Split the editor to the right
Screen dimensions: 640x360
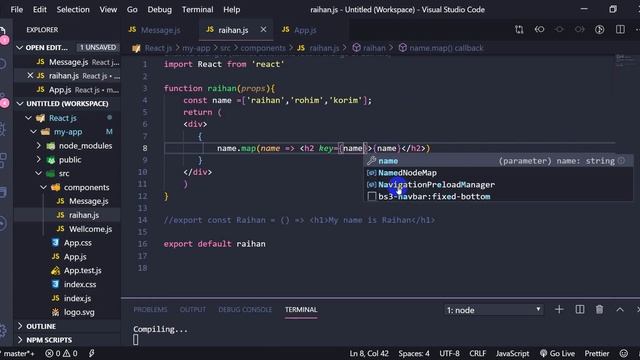(620, 29)
